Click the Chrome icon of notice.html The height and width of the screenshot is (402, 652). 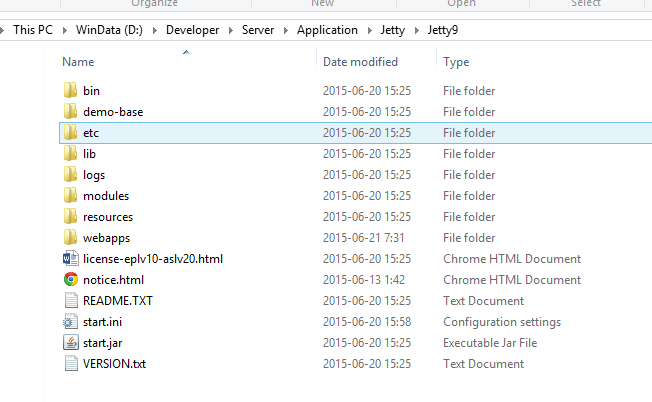(x=71, y=279)
